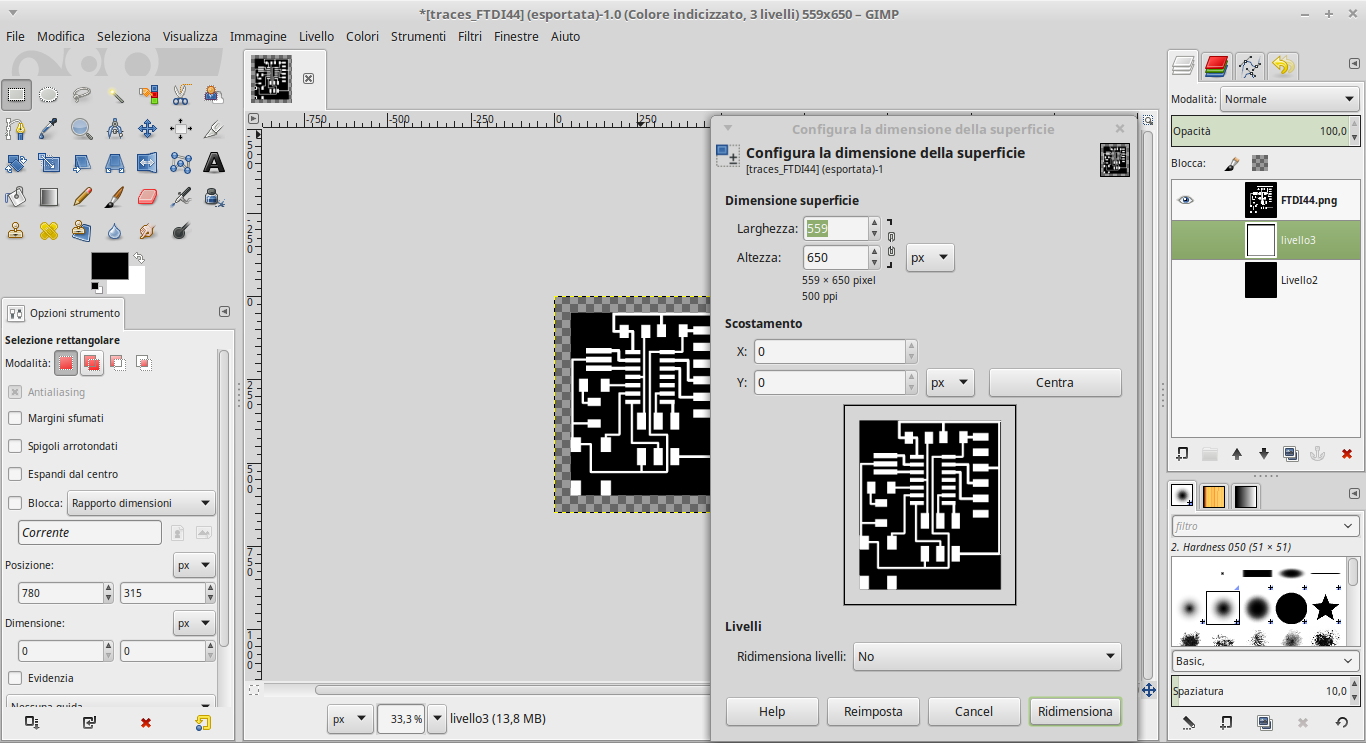Click chain link between Larghezza and Altezza
This screenshot has height=743, width=1366.
tap(891, 243)
